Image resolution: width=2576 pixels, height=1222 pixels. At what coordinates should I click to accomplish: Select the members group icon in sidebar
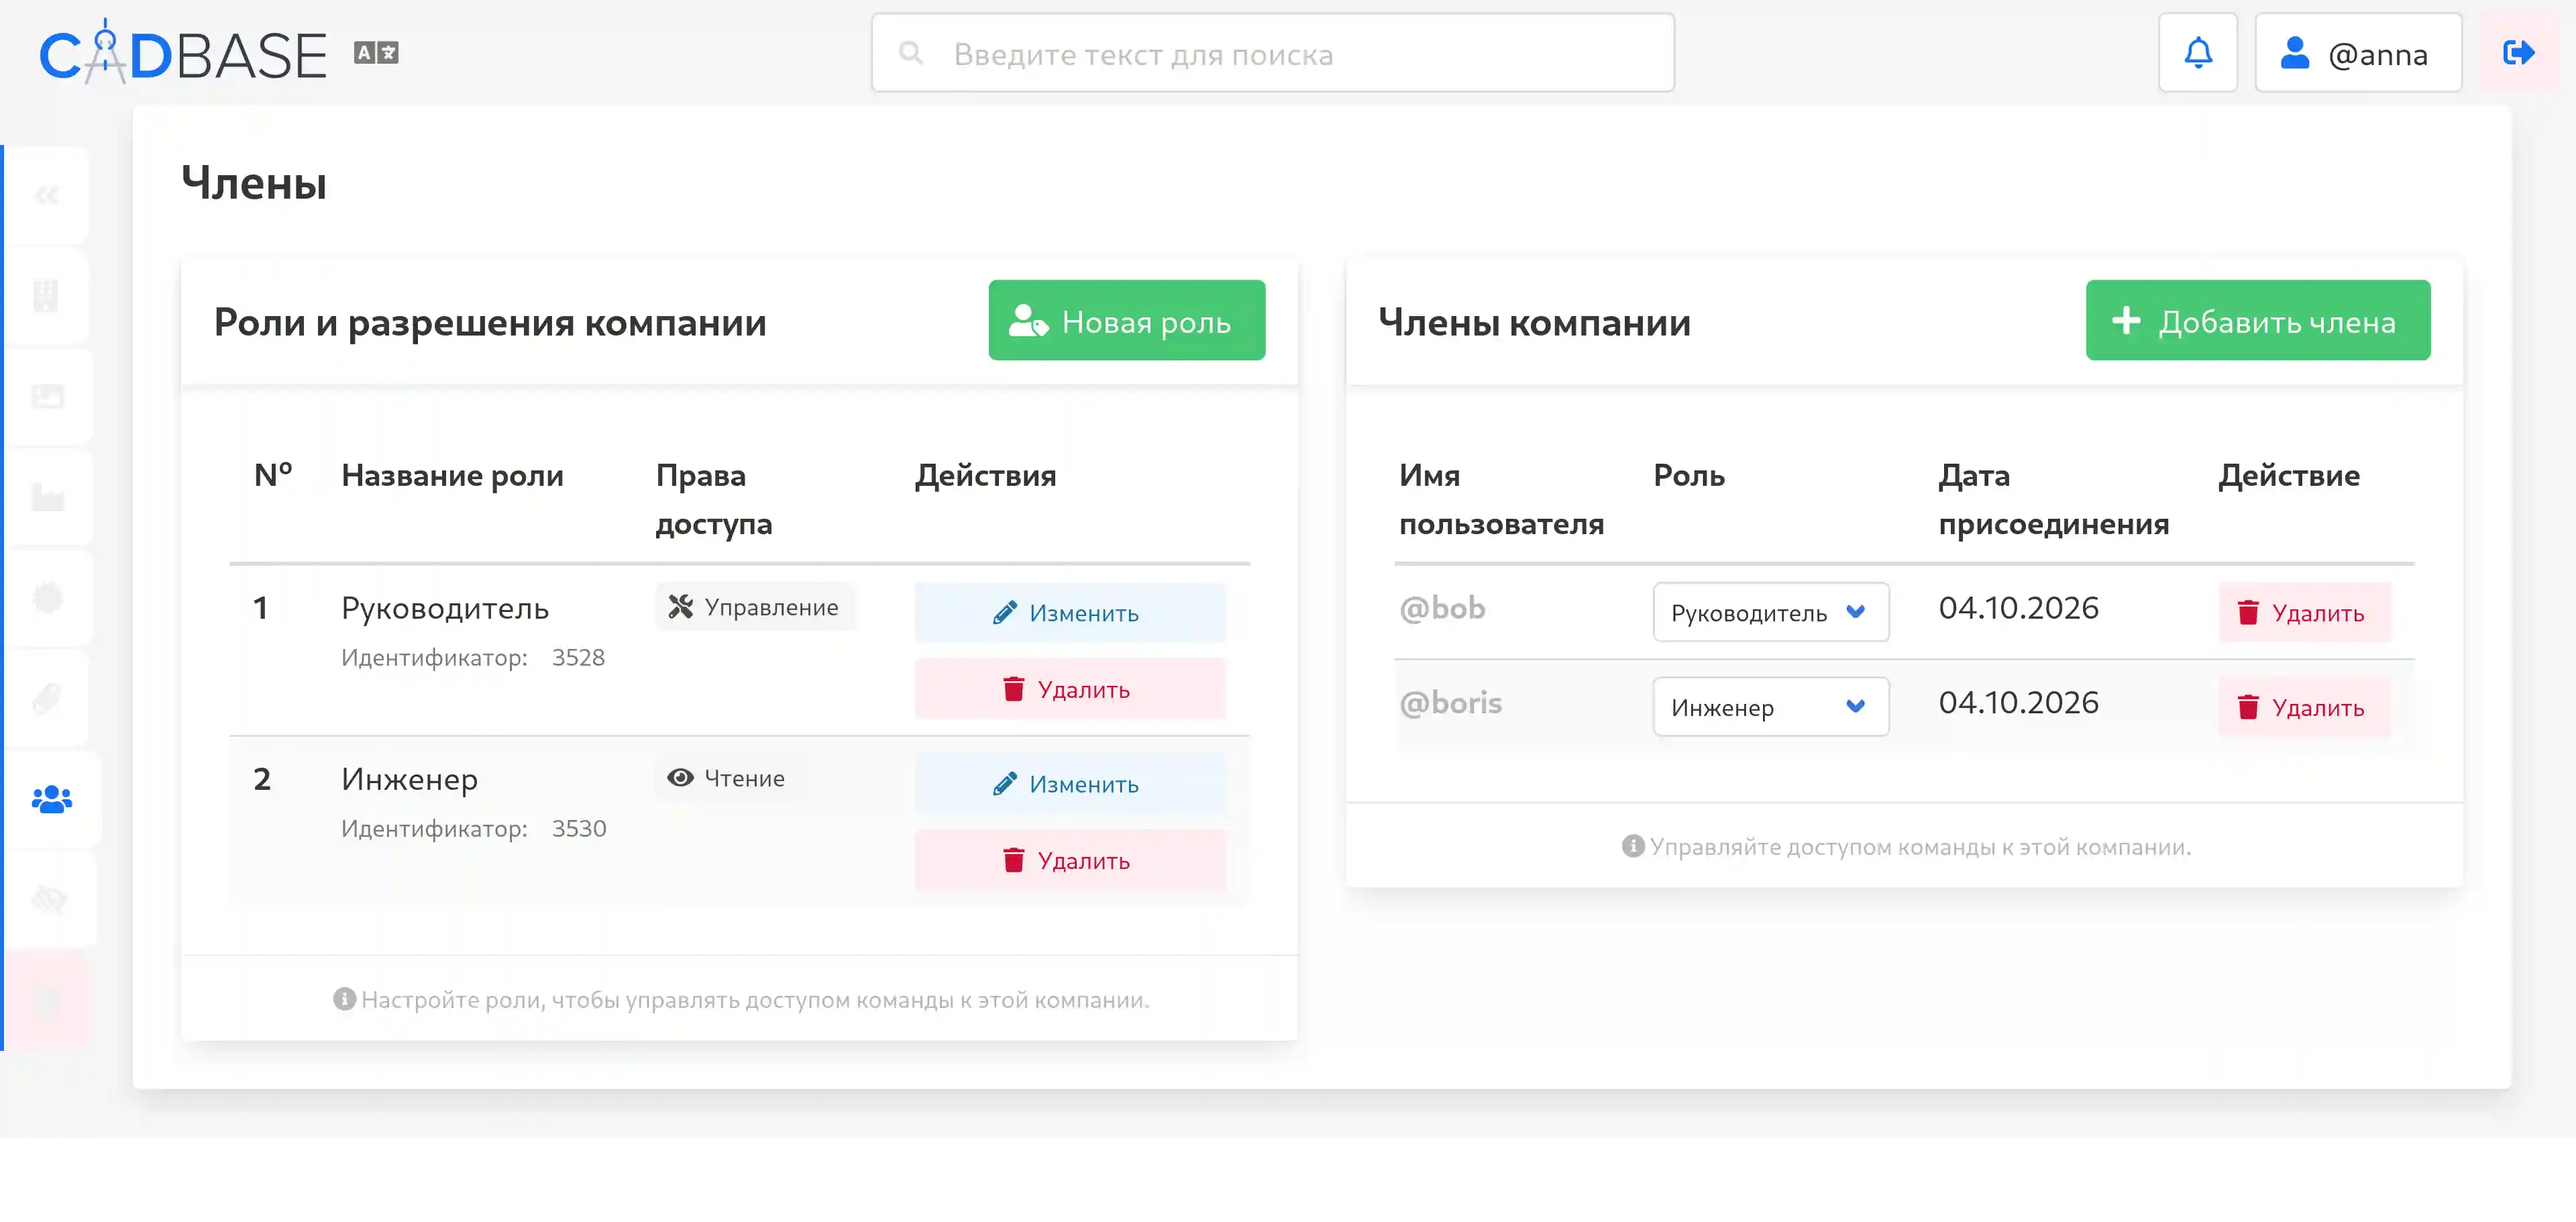(51, 800)
